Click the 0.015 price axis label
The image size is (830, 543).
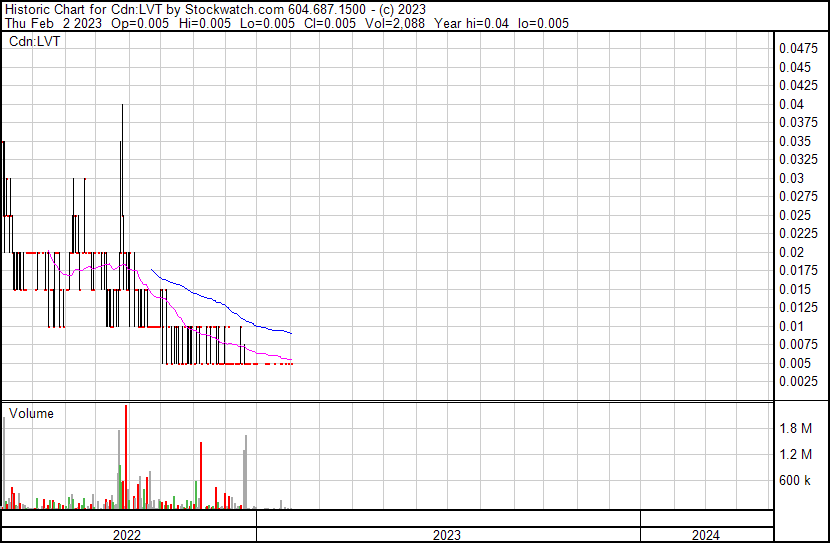(795, 289)
